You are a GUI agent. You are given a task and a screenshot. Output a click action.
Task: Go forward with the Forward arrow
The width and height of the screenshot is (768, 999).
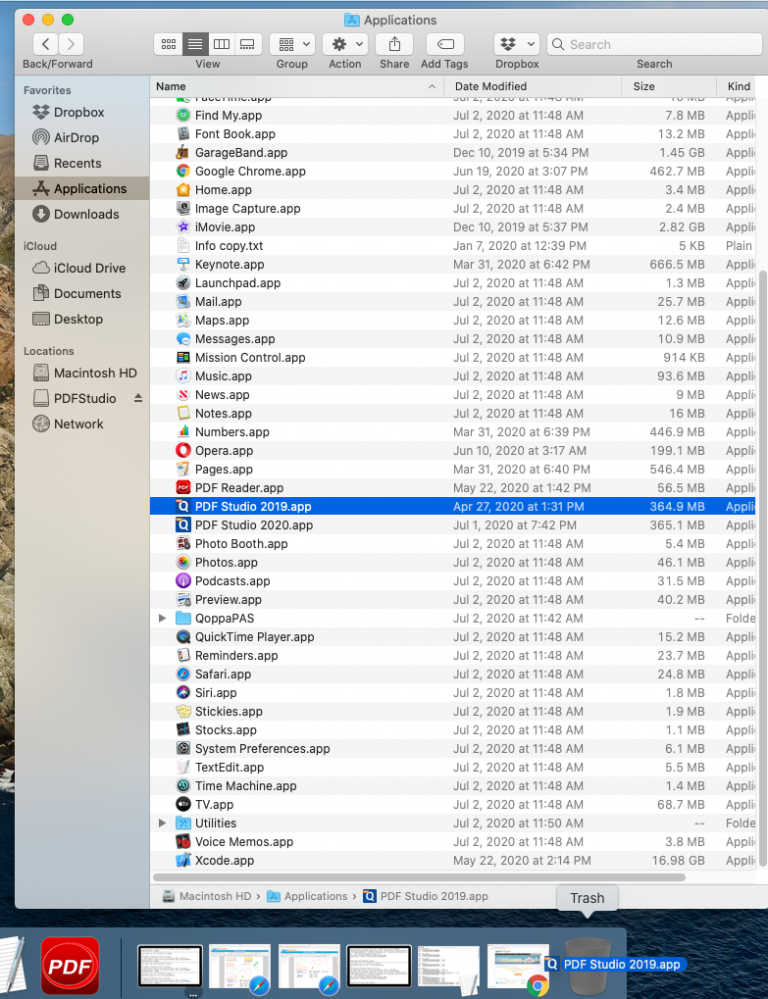pos(71,44)
